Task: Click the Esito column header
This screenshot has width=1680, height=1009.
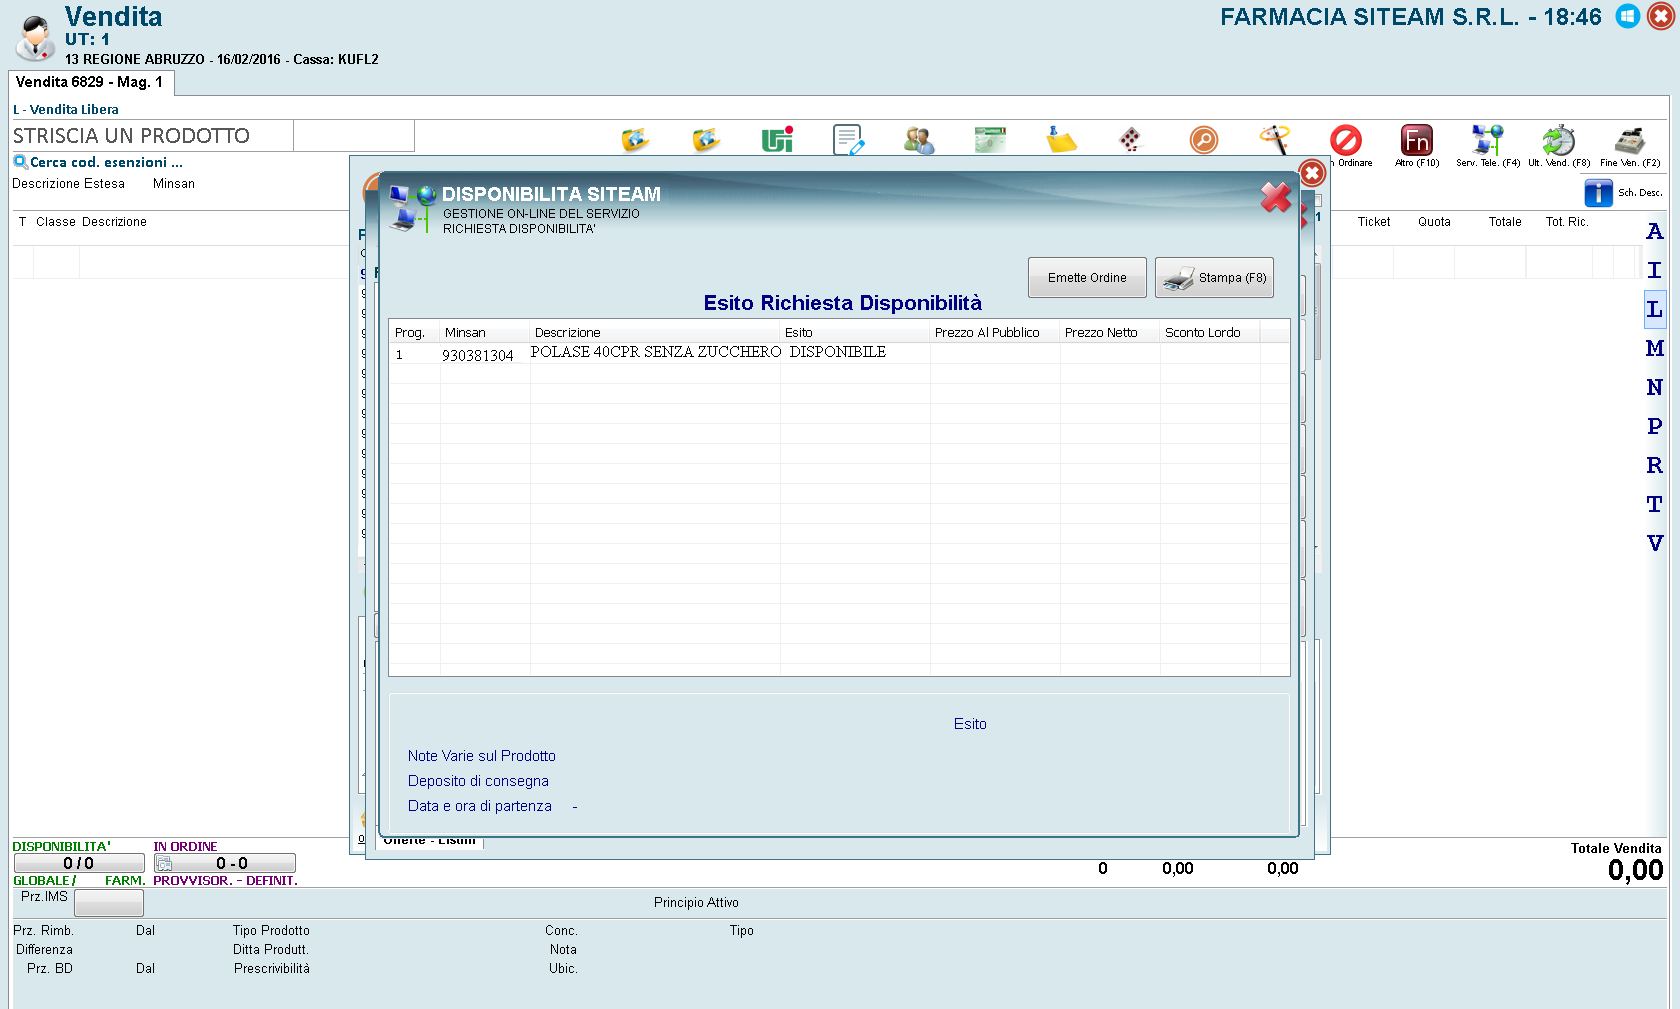Action: [x=855, y=332]
